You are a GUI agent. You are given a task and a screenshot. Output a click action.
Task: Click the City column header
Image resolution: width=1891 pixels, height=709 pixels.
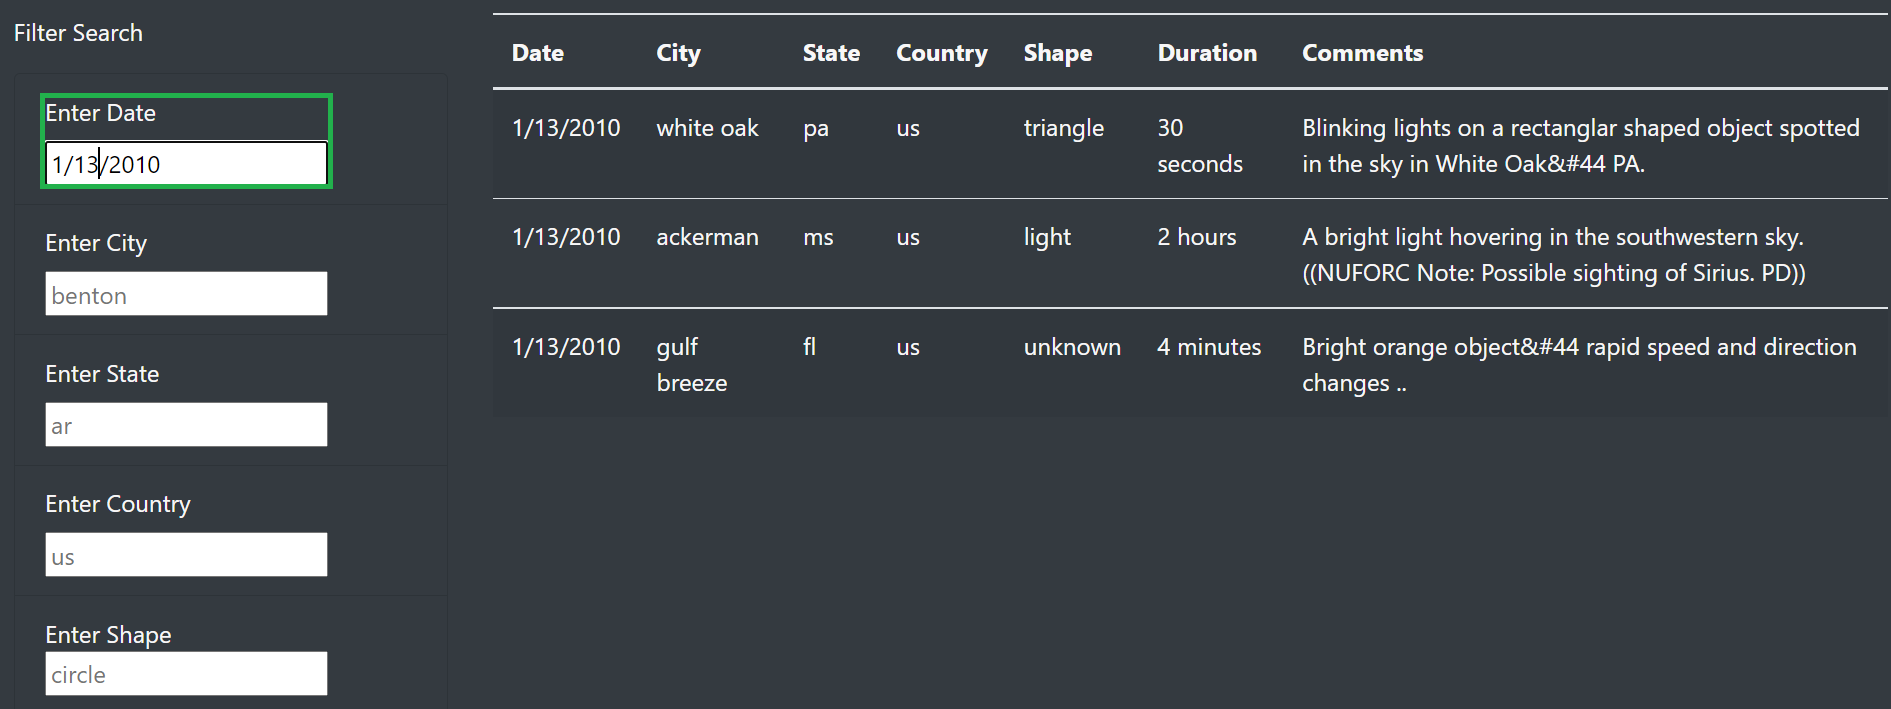678,52
